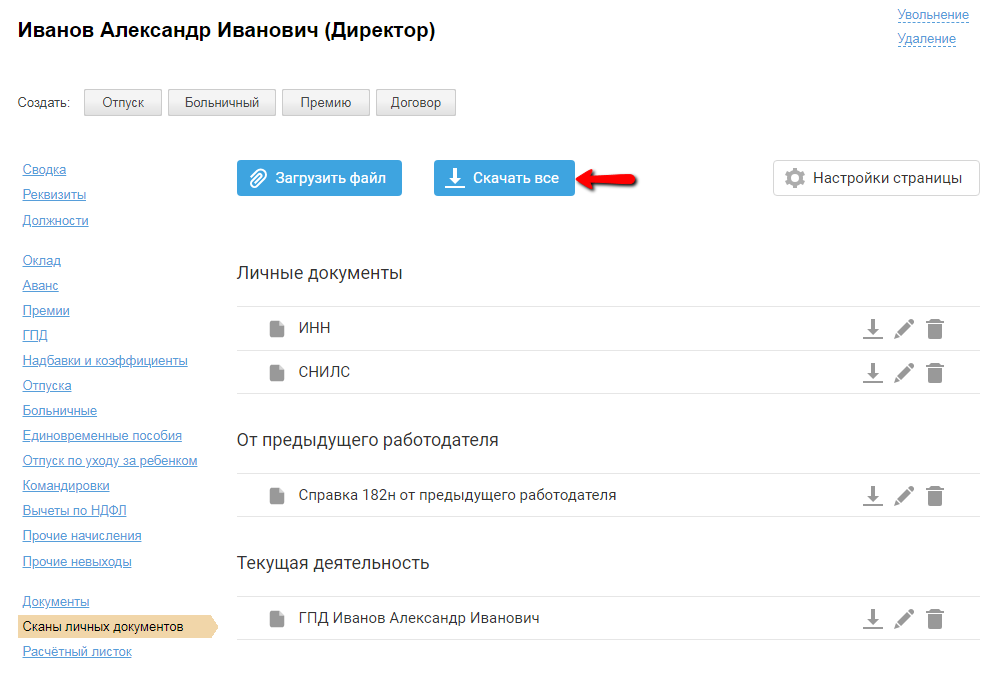This screenshot has height=674, width=990.
Task: Download the ИНН document file
Action: pyautogui.click(x=873, y=329)
